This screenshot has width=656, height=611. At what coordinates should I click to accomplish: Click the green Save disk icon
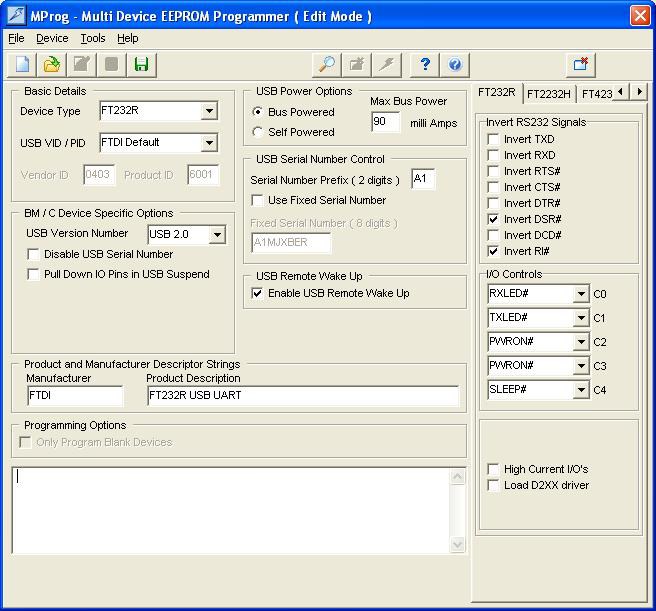coord(141,65)
